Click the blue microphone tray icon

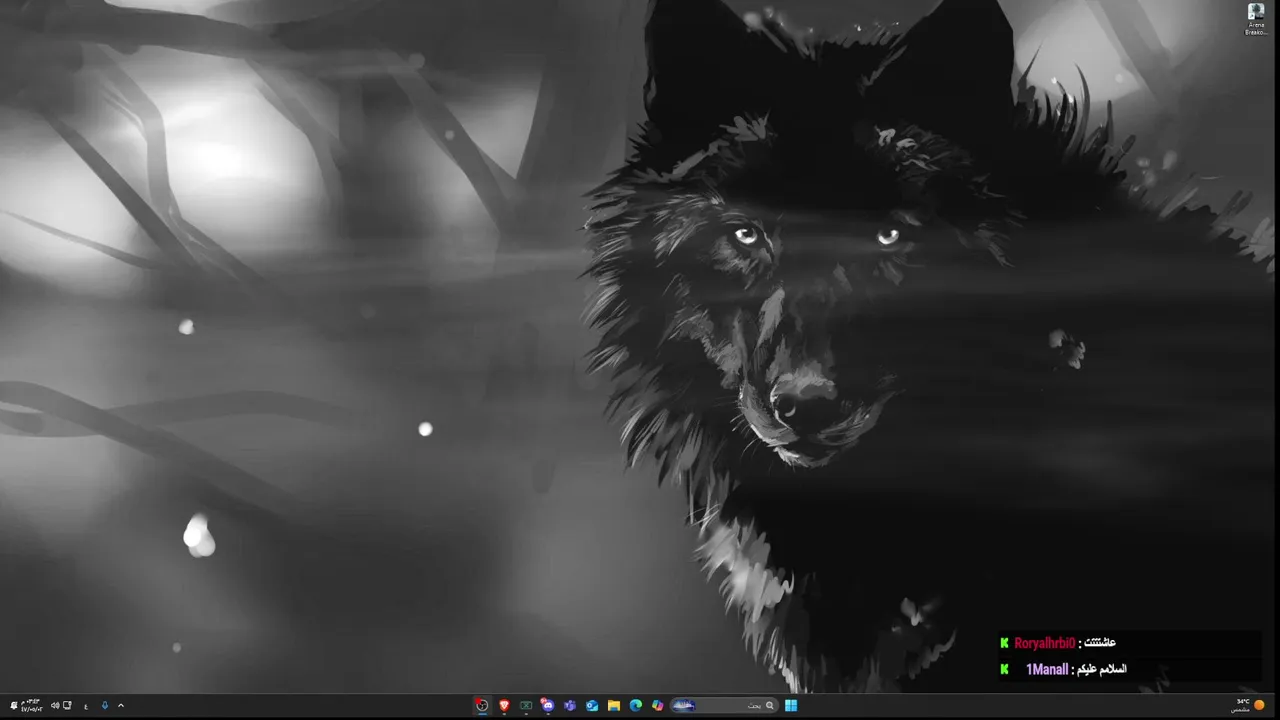[x=105, y=705]
